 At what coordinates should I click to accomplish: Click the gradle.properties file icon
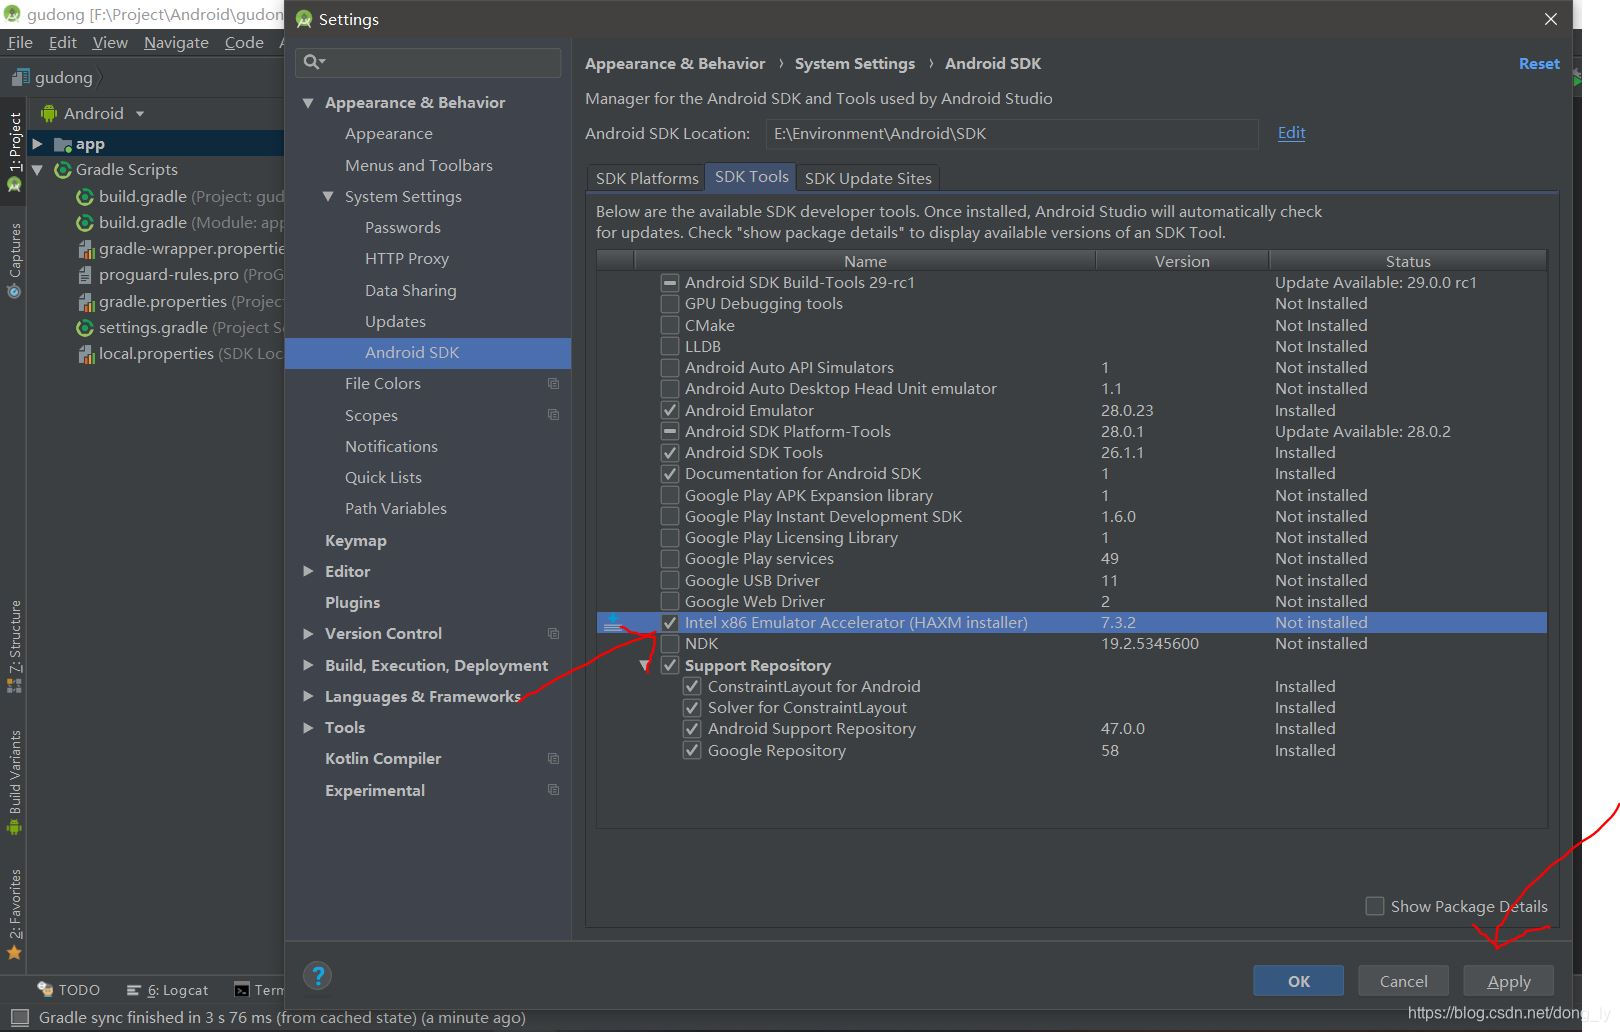85,301
